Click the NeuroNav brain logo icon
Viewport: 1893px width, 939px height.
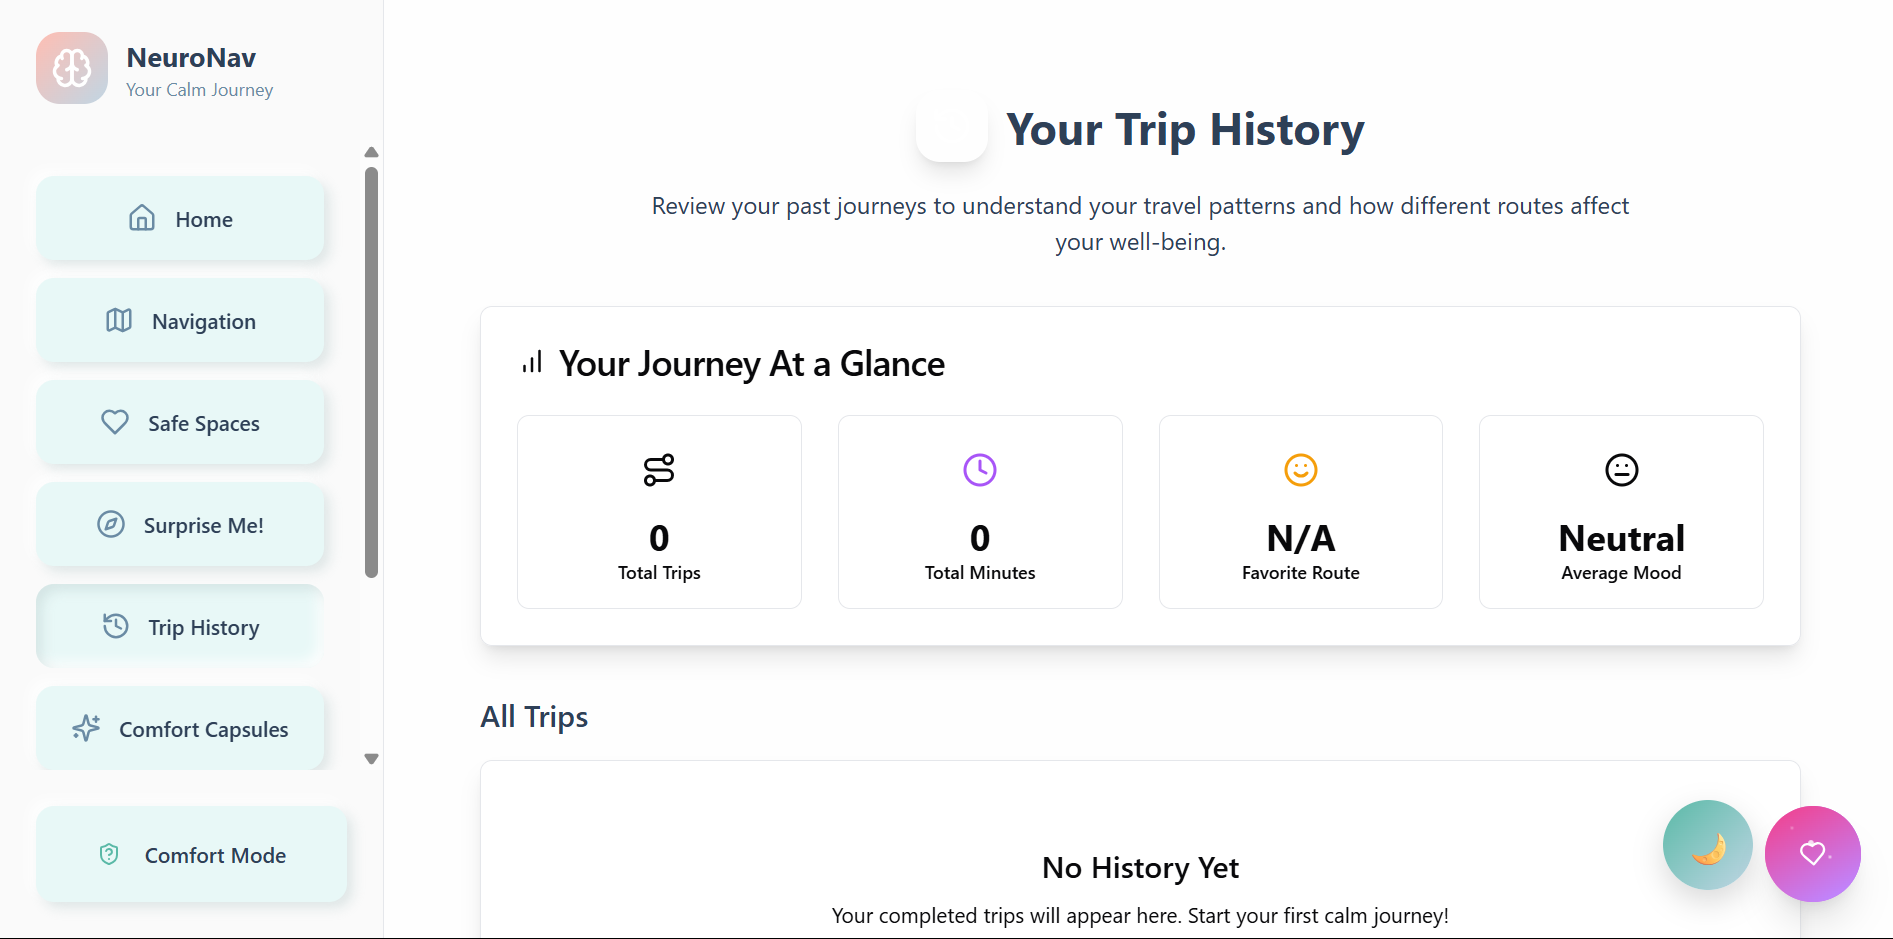(x=72, y=68)
